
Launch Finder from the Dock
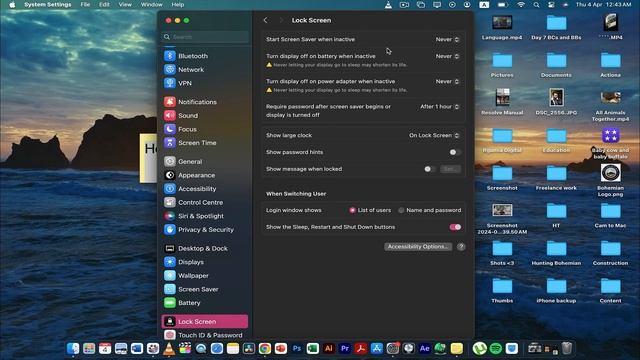point(73,348)
